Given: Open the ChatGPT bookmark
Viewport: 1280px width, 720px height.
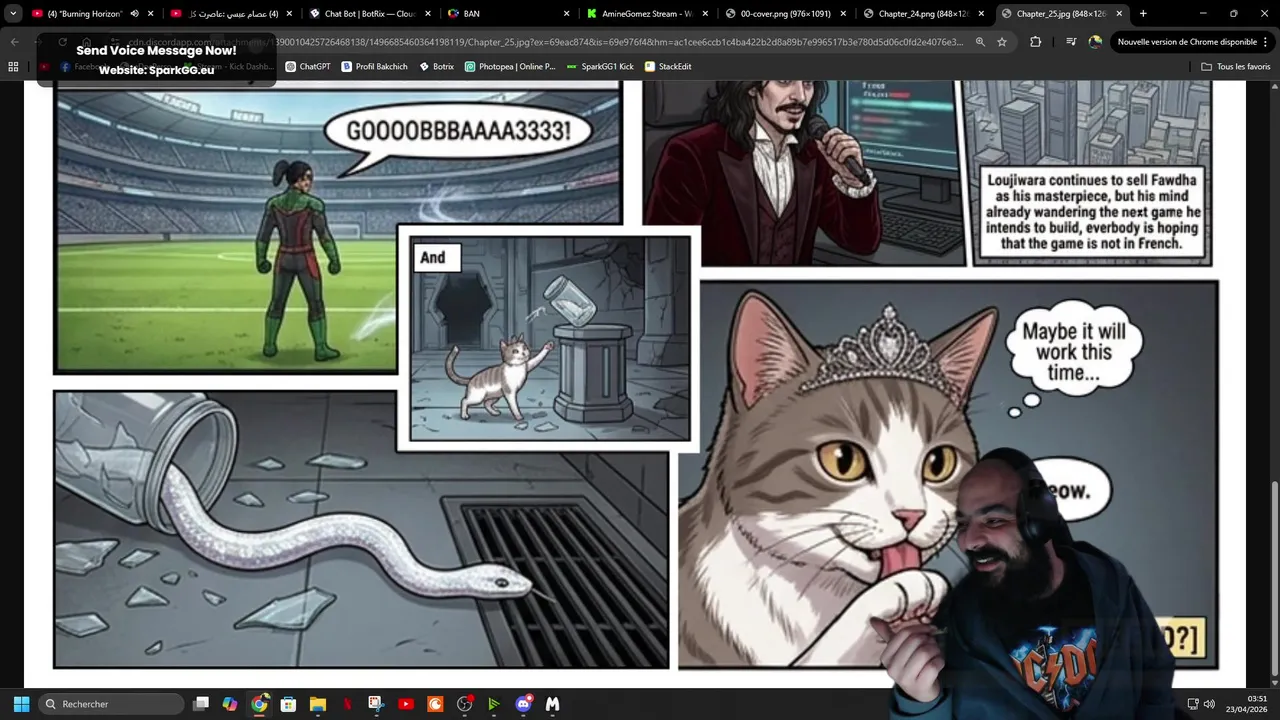Looking at the screenshot, I should 307,66.
